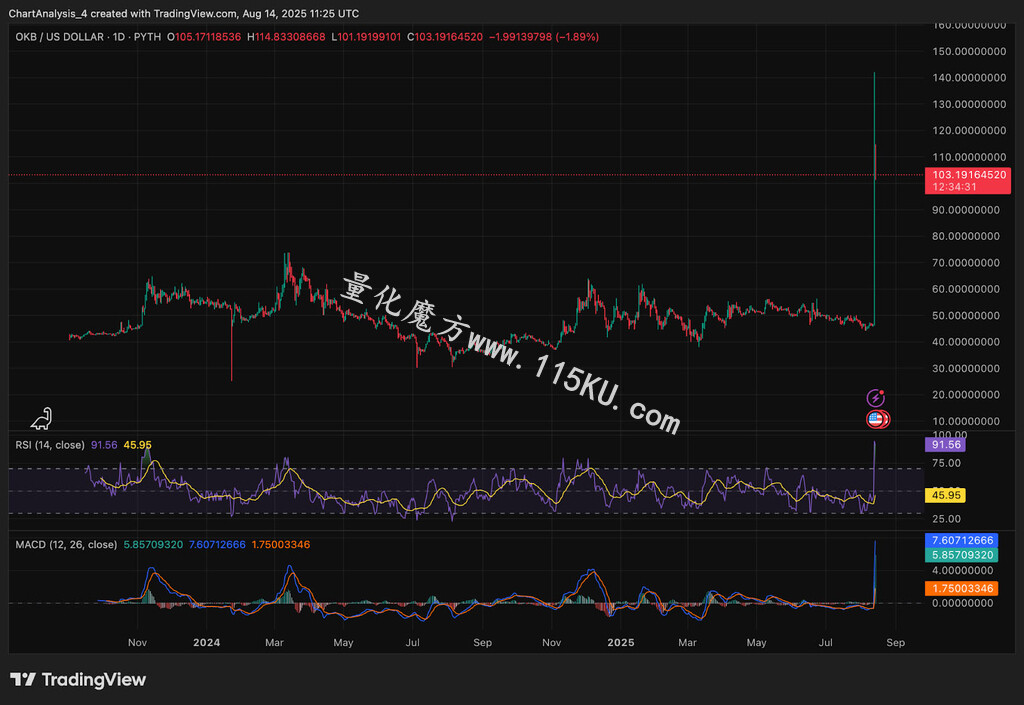Screen dimensions: 1024x705
Task: Click the change value −1.99139798 (−1.89%)
Action: coord(544,37)
